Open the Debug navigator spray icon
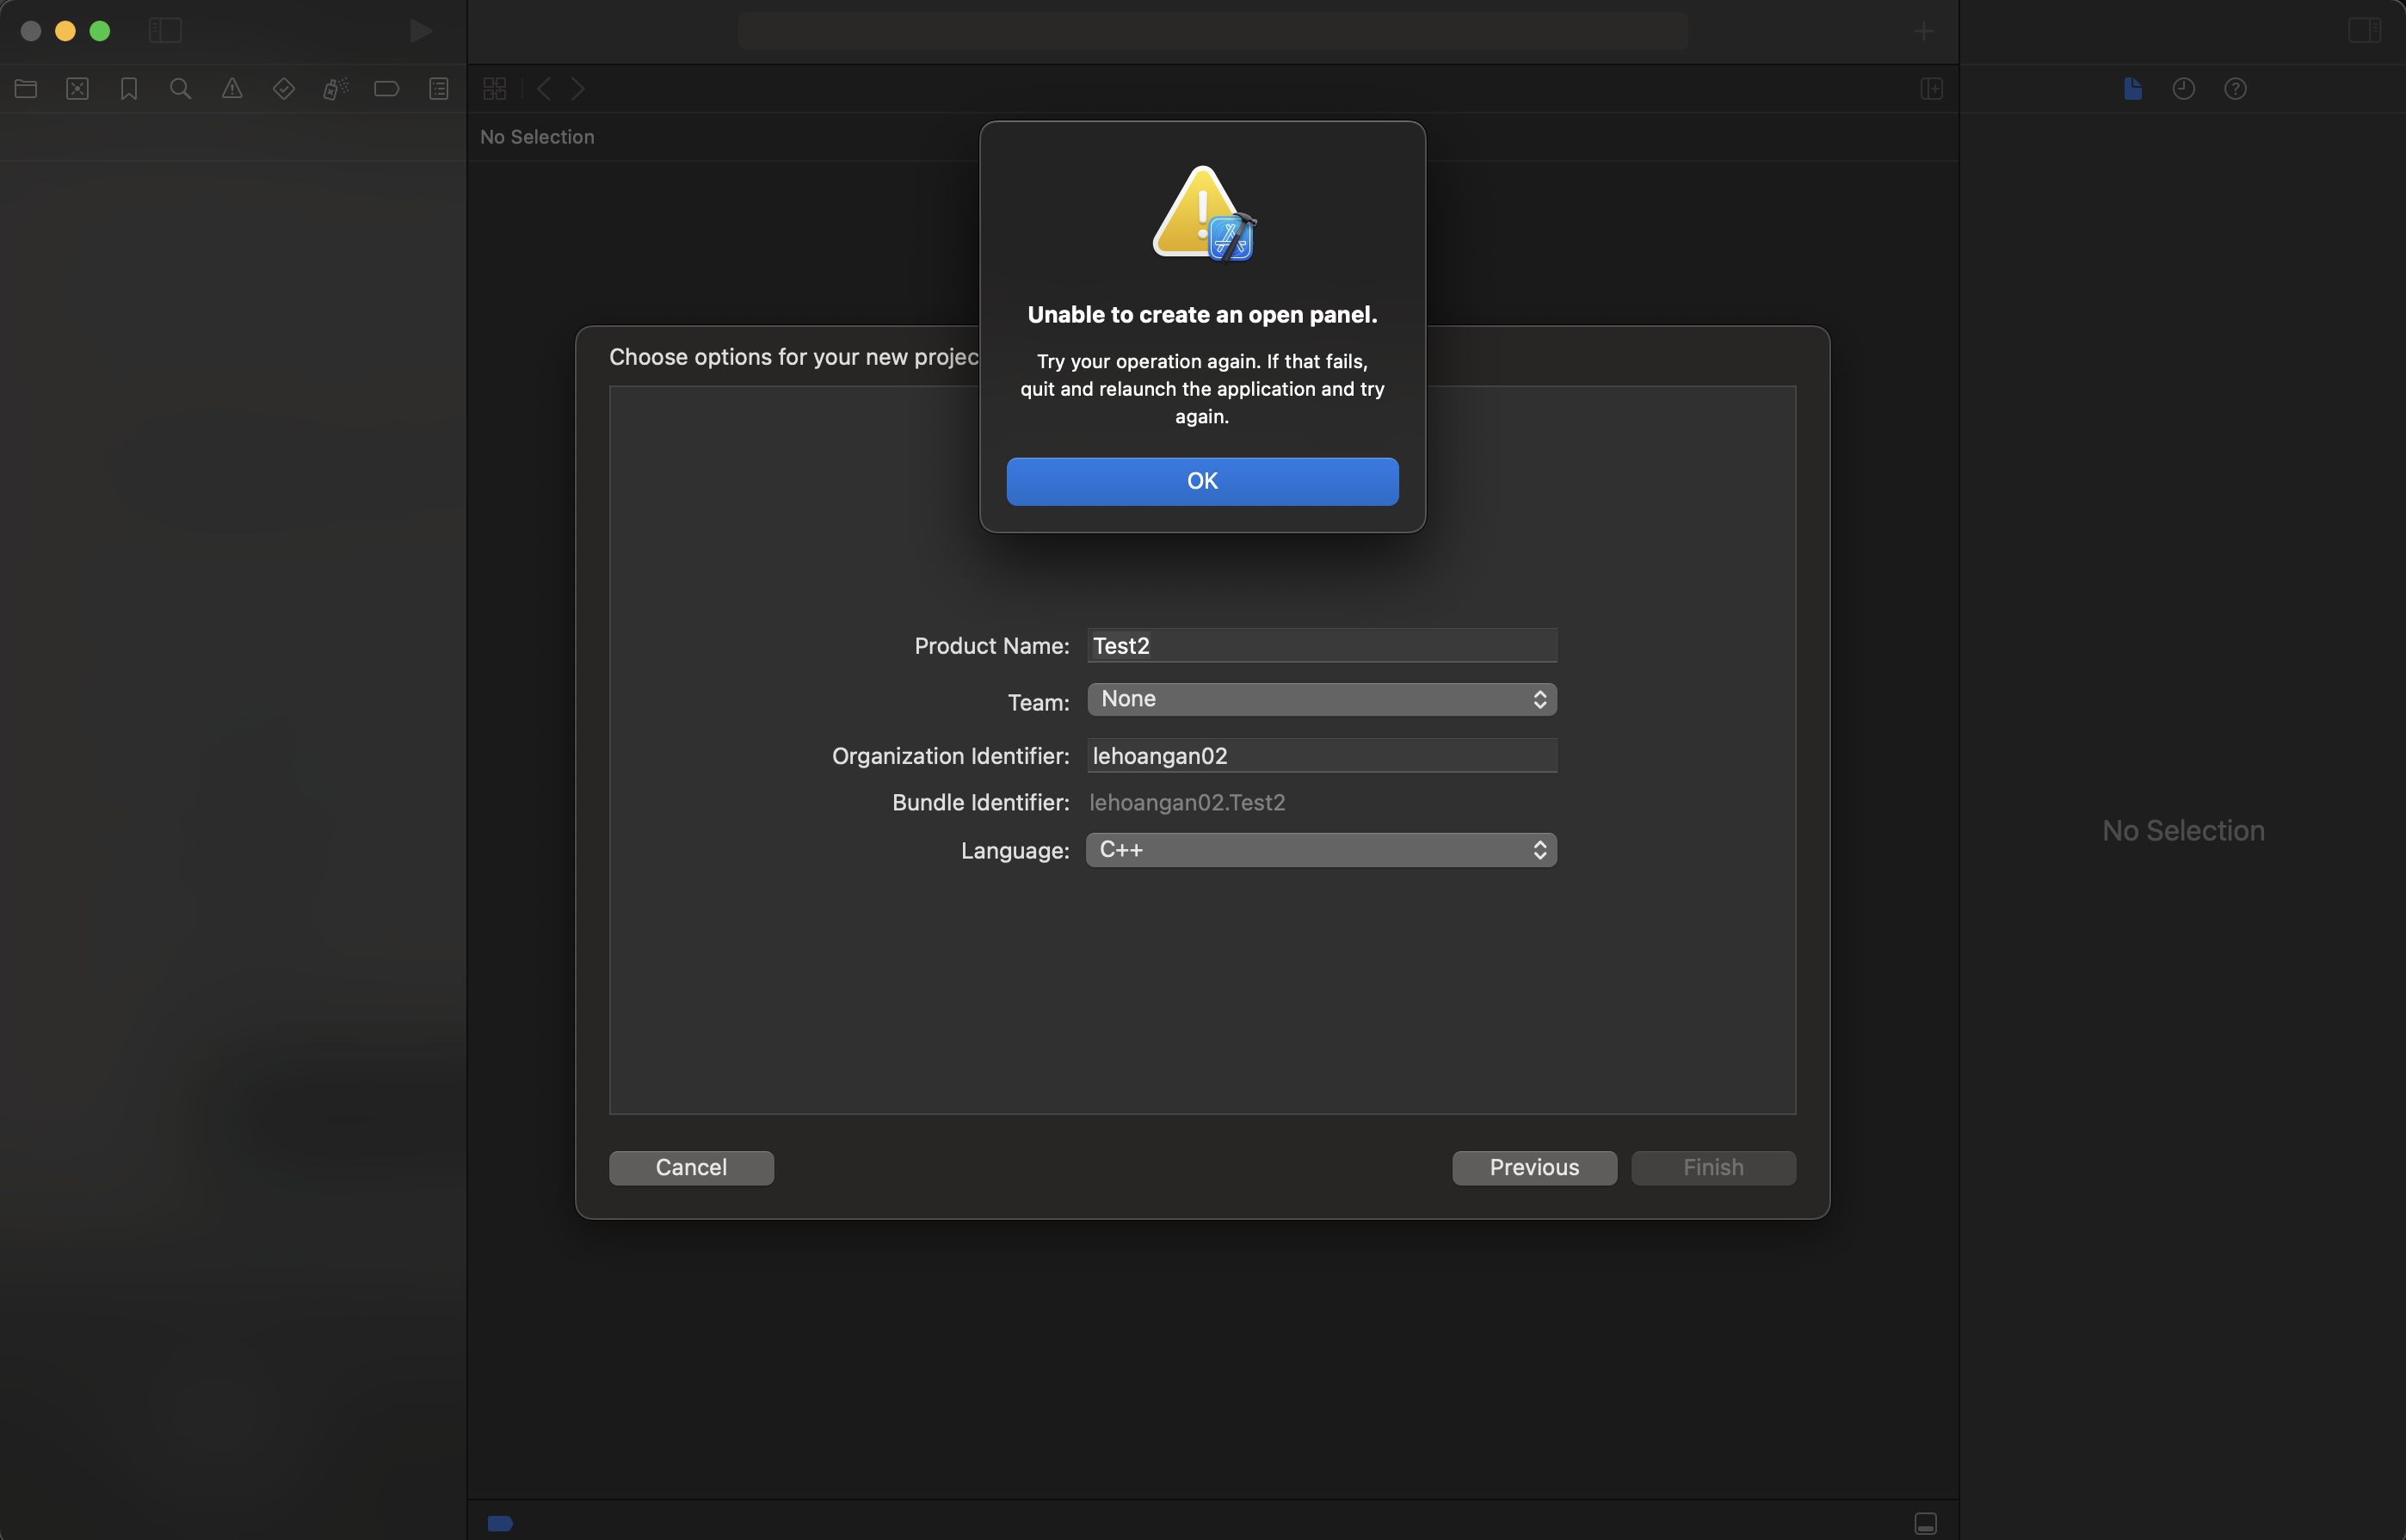This screenshot has height=1540, width=2406. coord(336,89)
